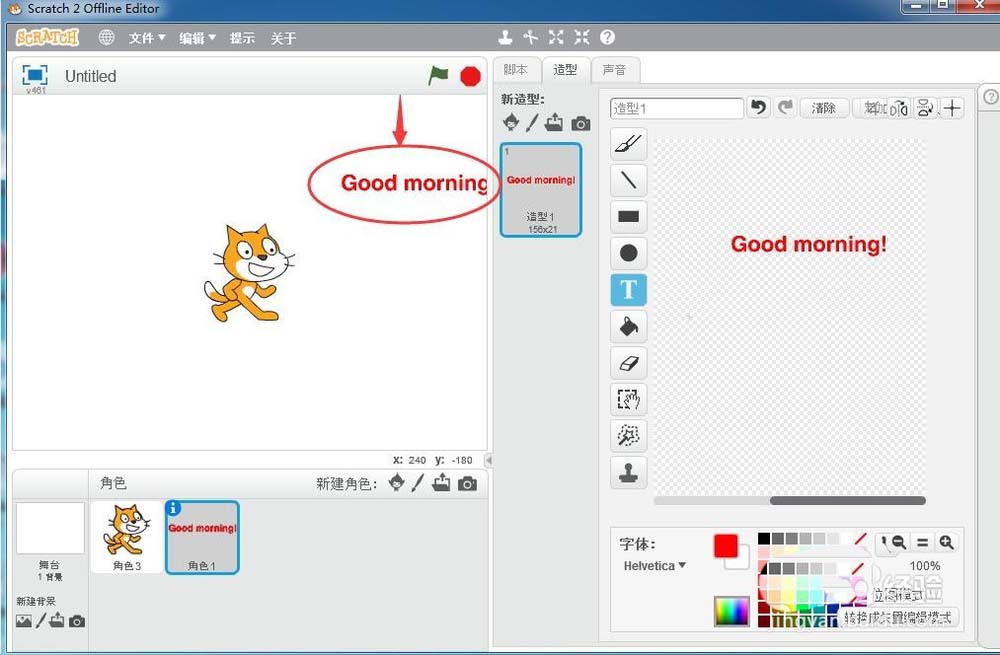Zoom out the paint canvas
The image size is (1000, 655).
point(898,543)
